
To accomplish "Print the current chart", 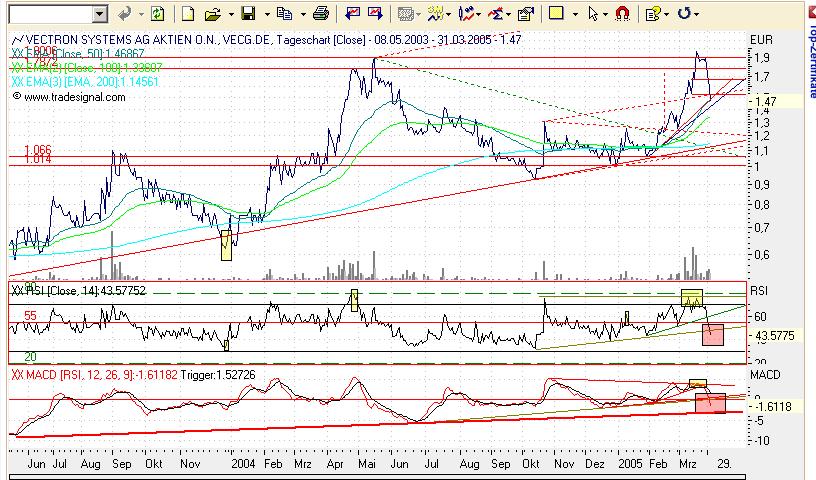I will pos(321,14).
